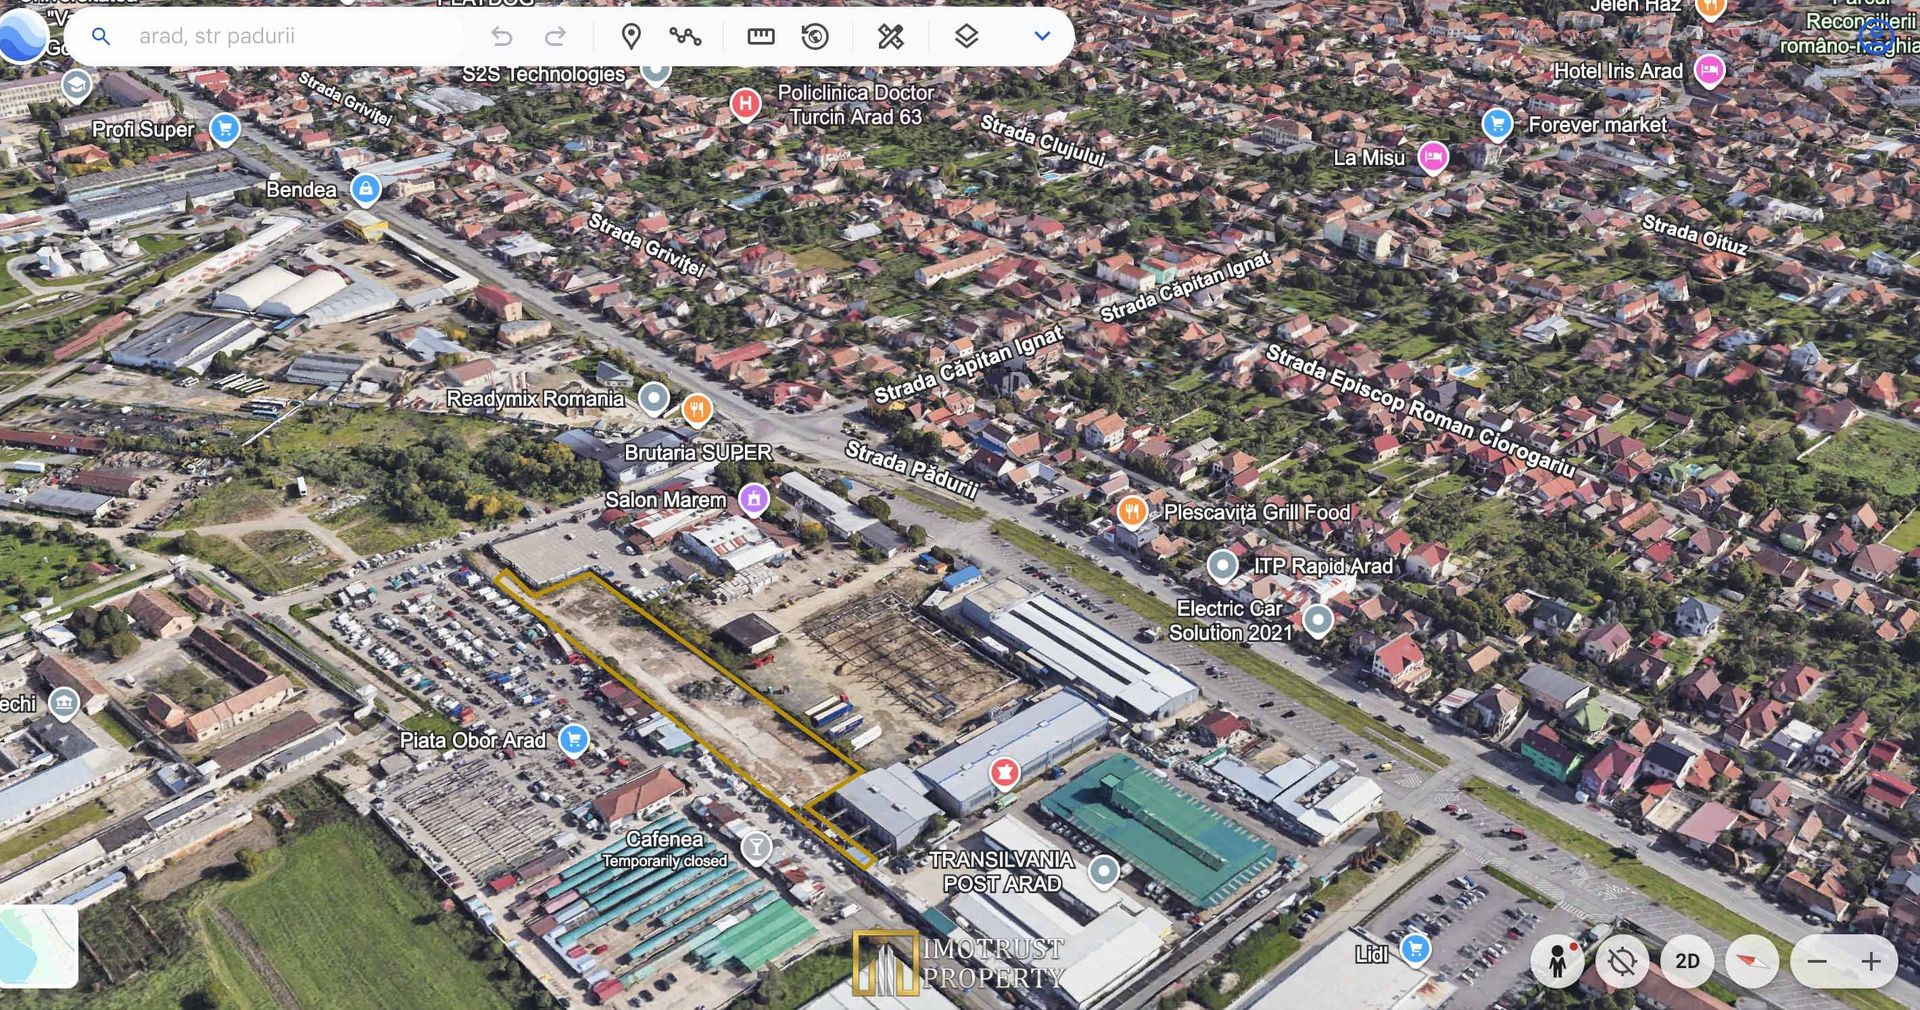Click the Google Earth logo button
Image resolution: width=1920 pixels, height=1010 pixels.
[22, 35]
